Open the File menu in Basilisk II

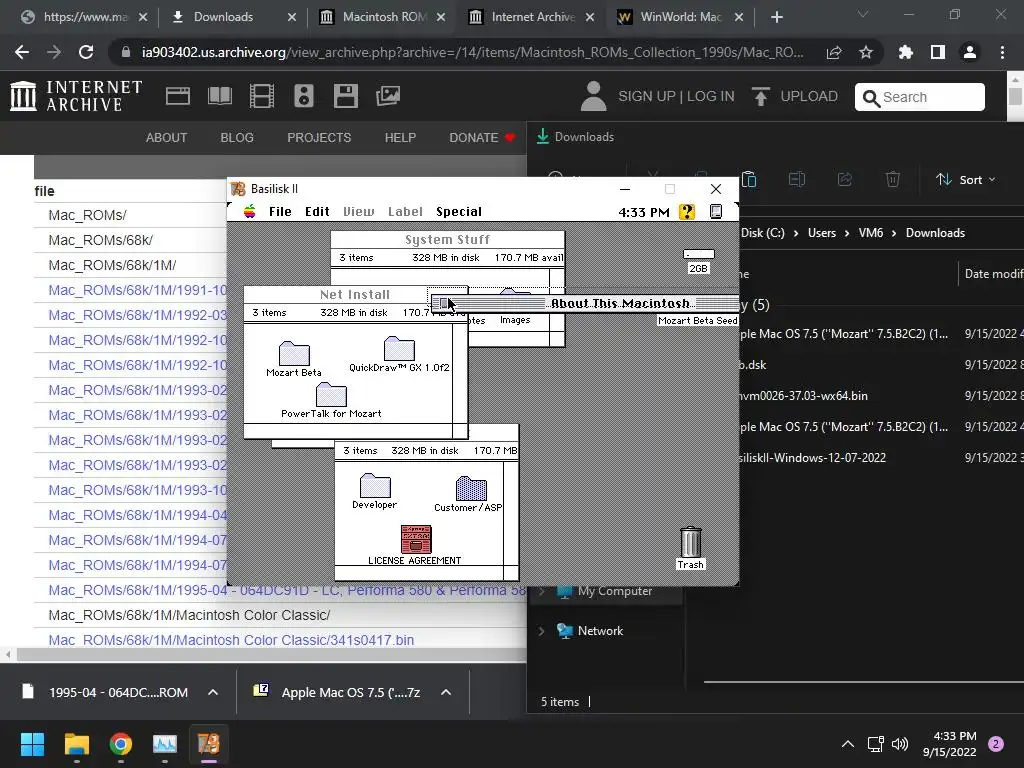click(x=280, y=212)
